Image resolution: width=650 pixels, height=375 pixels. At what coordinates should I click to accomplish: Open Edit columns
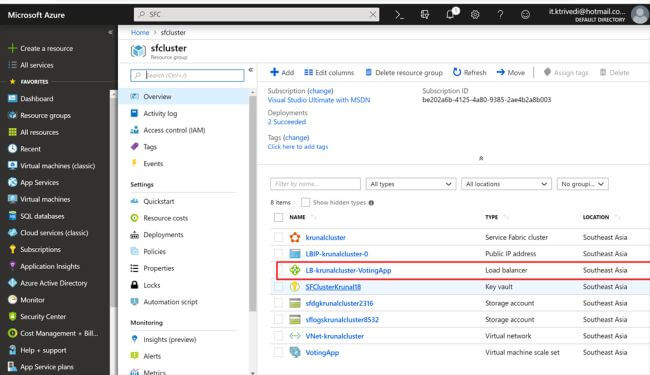pyautogui.click(x=329, y=73)
